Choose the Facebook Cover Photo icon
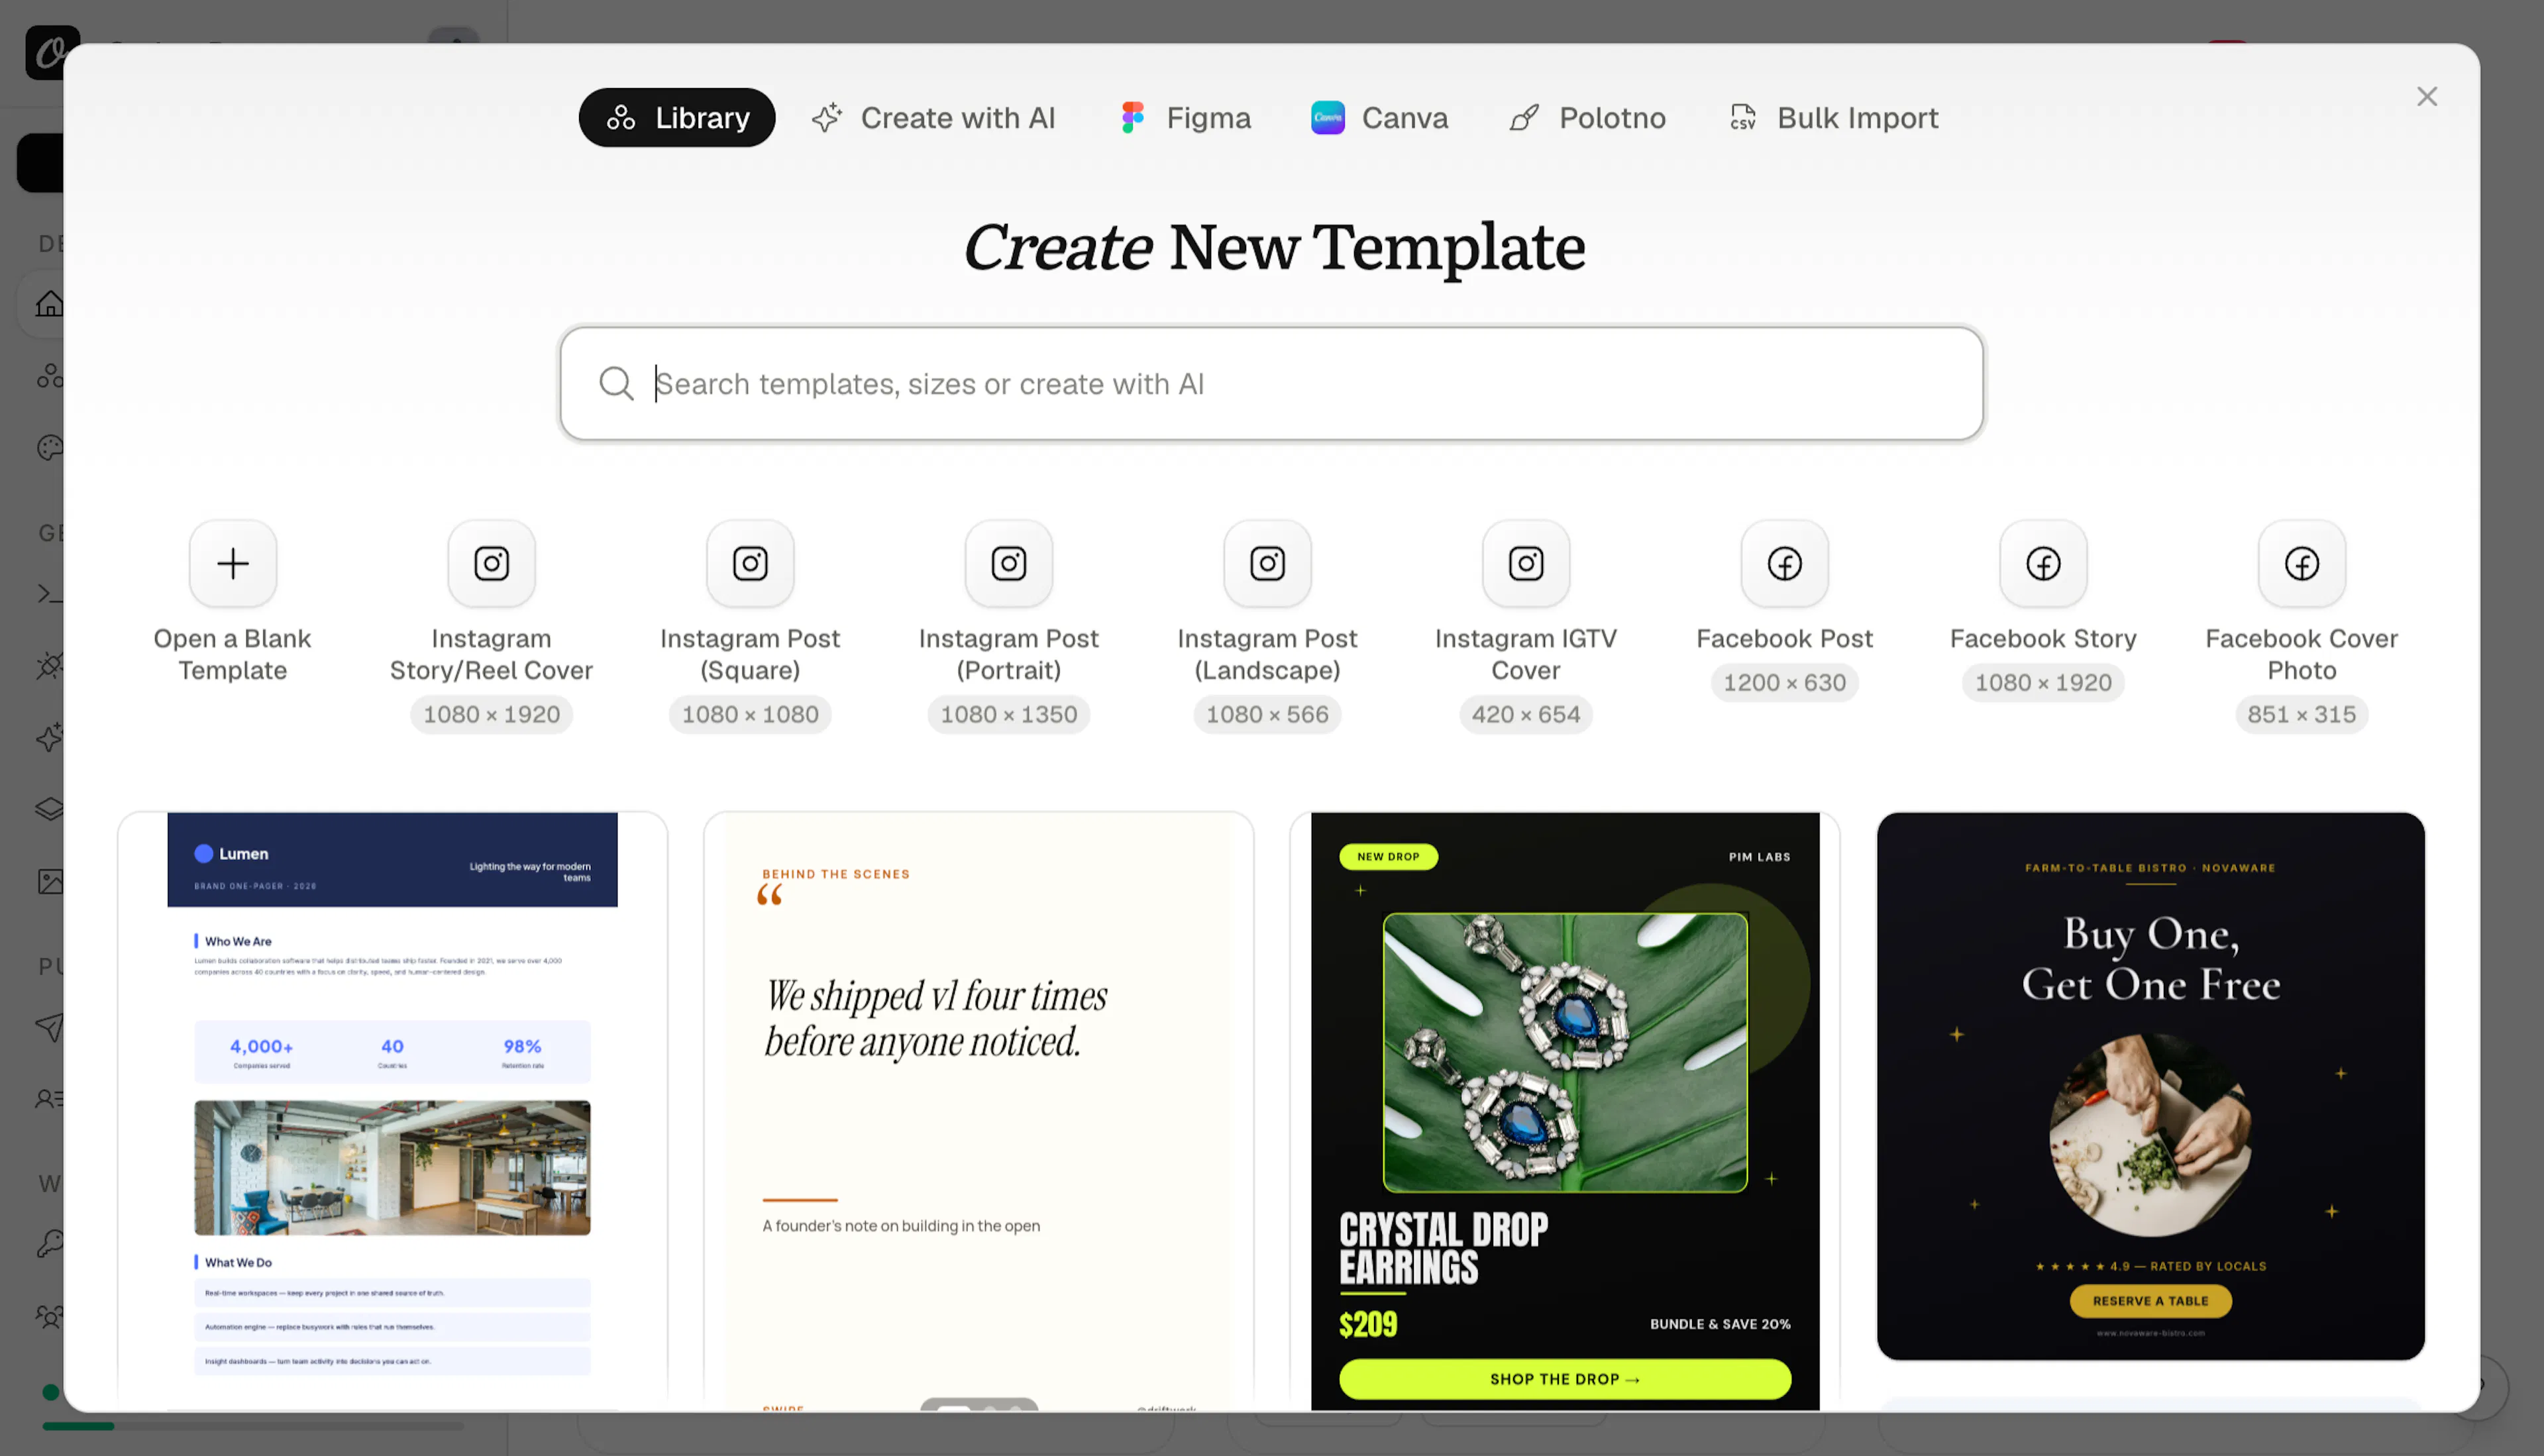This screenshot has height=1456, width=2544. point(2302,564)
